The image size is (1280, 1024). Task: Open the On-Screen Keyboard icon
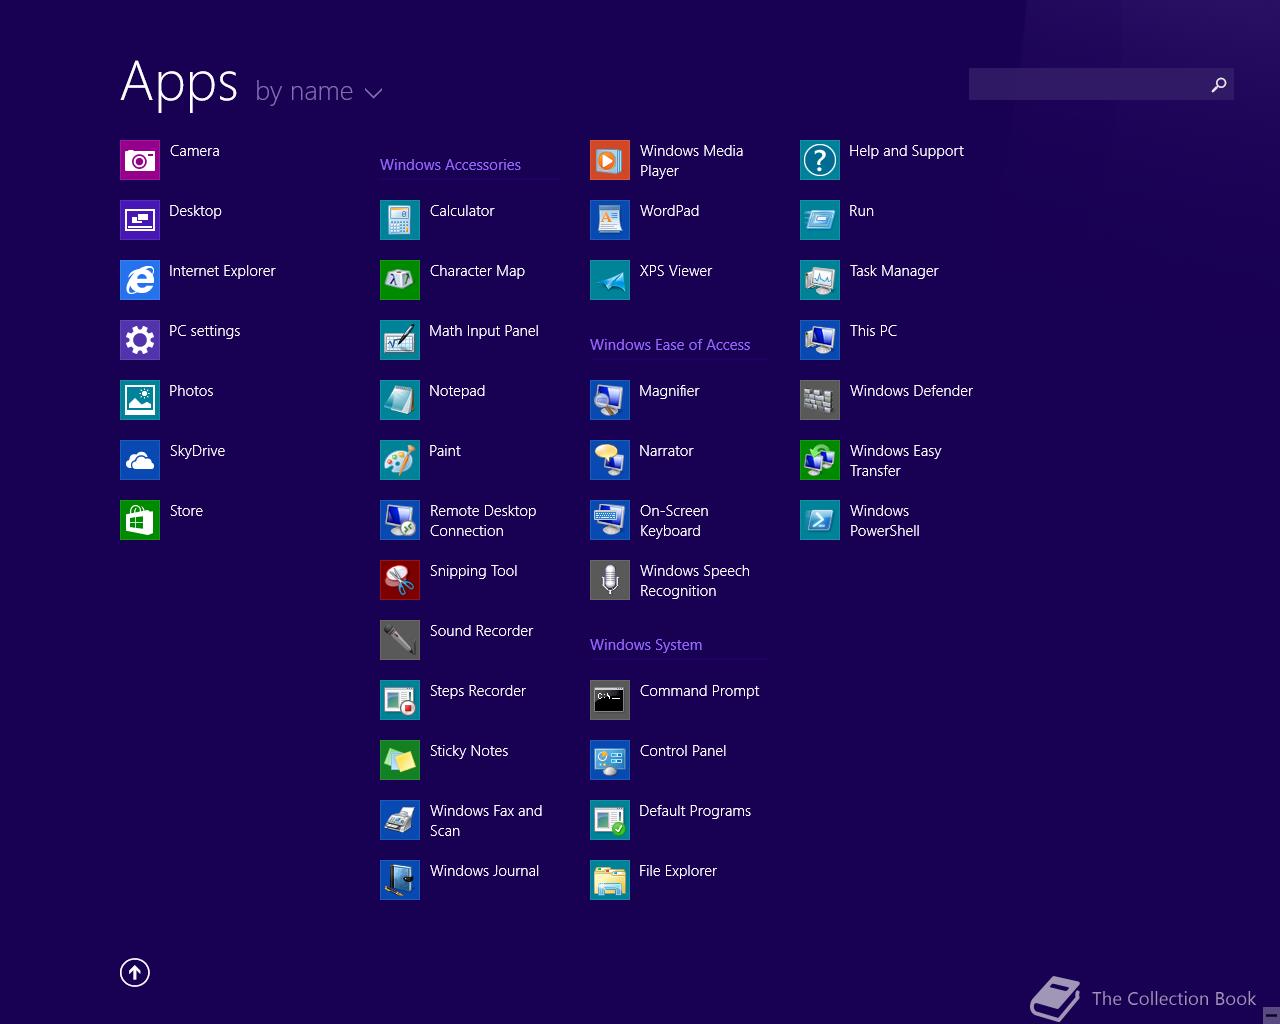610,520
